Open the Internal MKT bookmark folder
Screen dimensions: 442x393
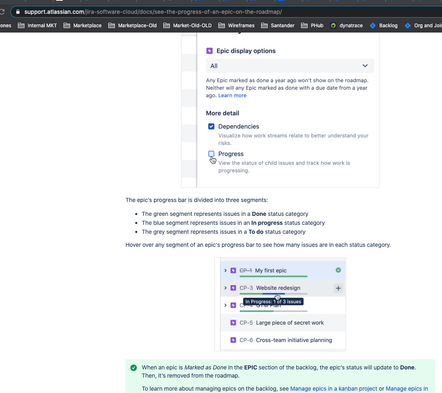click(x=37, y=25)
